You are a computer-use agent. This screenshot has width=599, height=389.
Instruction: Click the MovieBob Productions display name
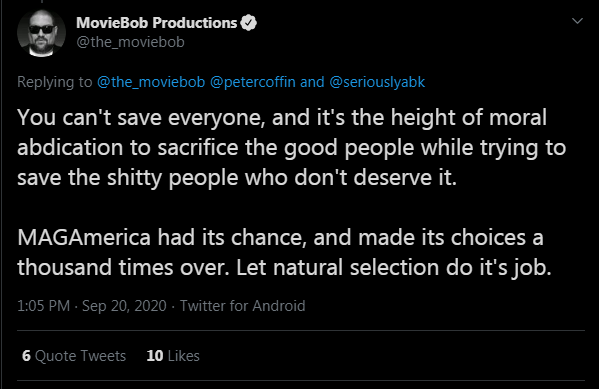click(x=157, y=23)
